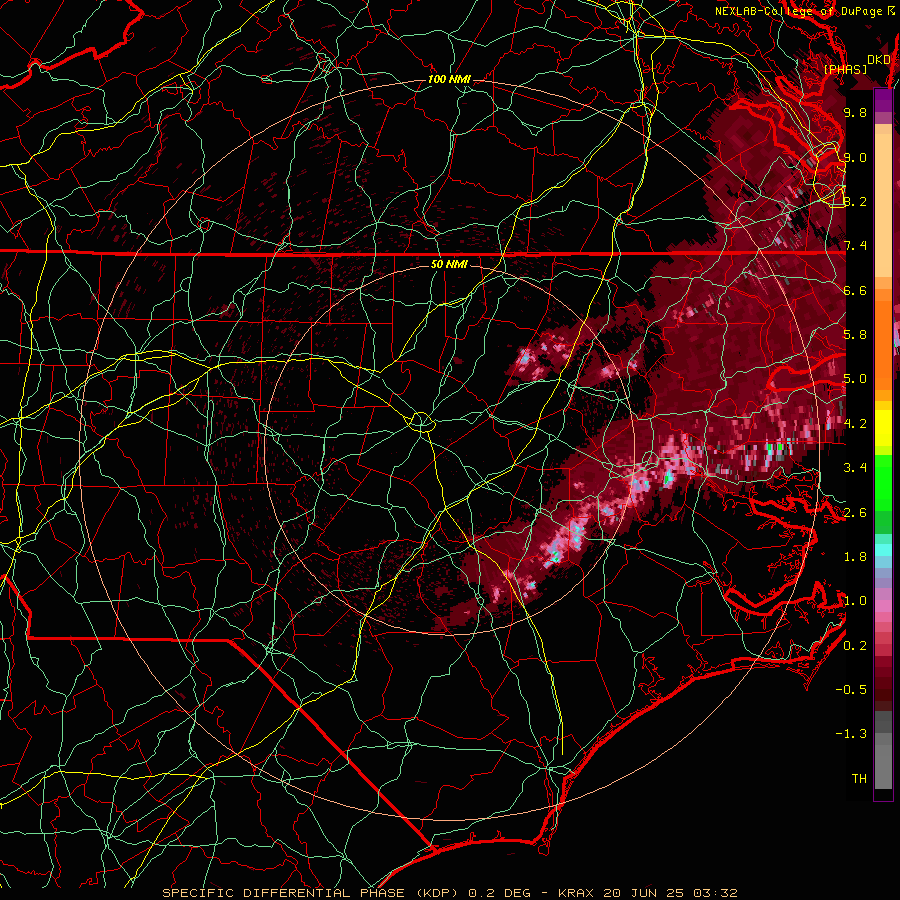Click the orange segment of the color bar
Viewport: 900px width, 900px height.
[883, 344]
